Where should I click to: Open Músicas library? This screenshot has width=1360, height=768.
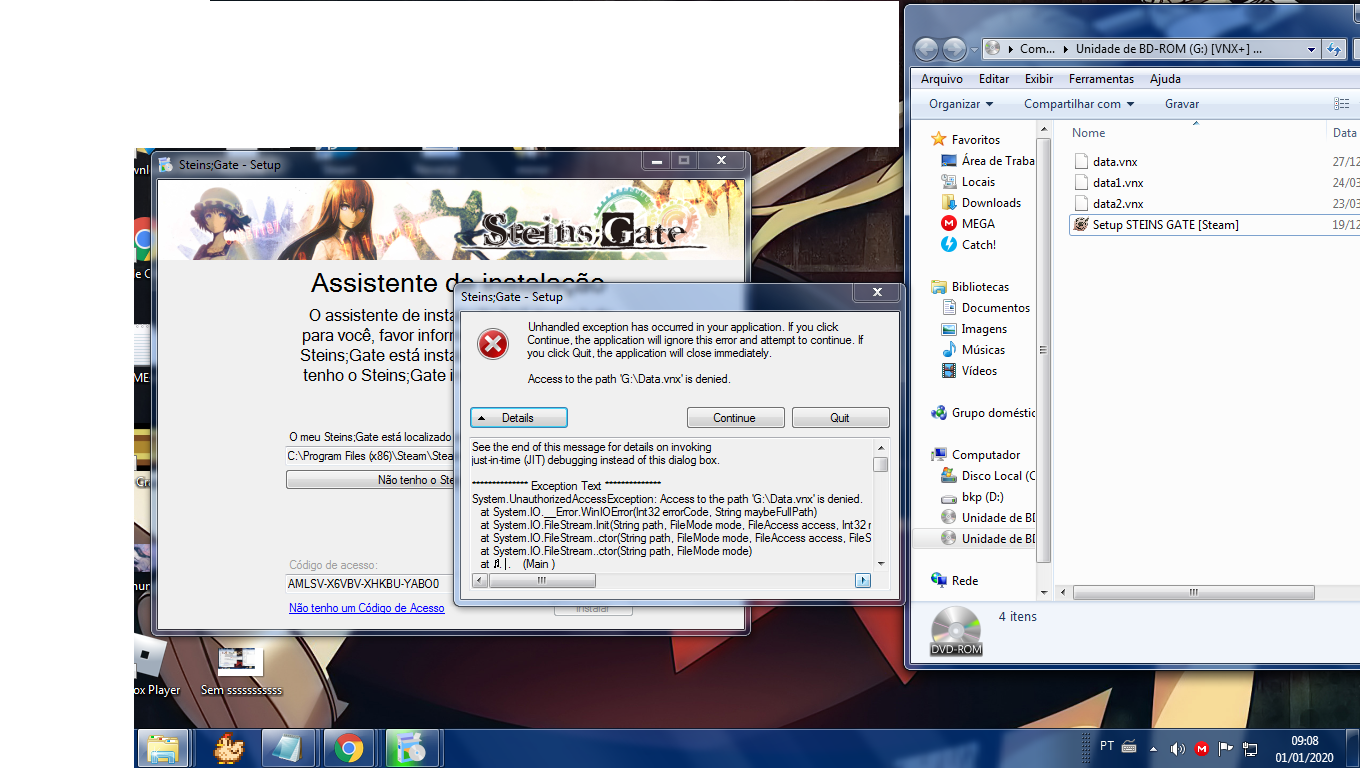click(973, 350)
